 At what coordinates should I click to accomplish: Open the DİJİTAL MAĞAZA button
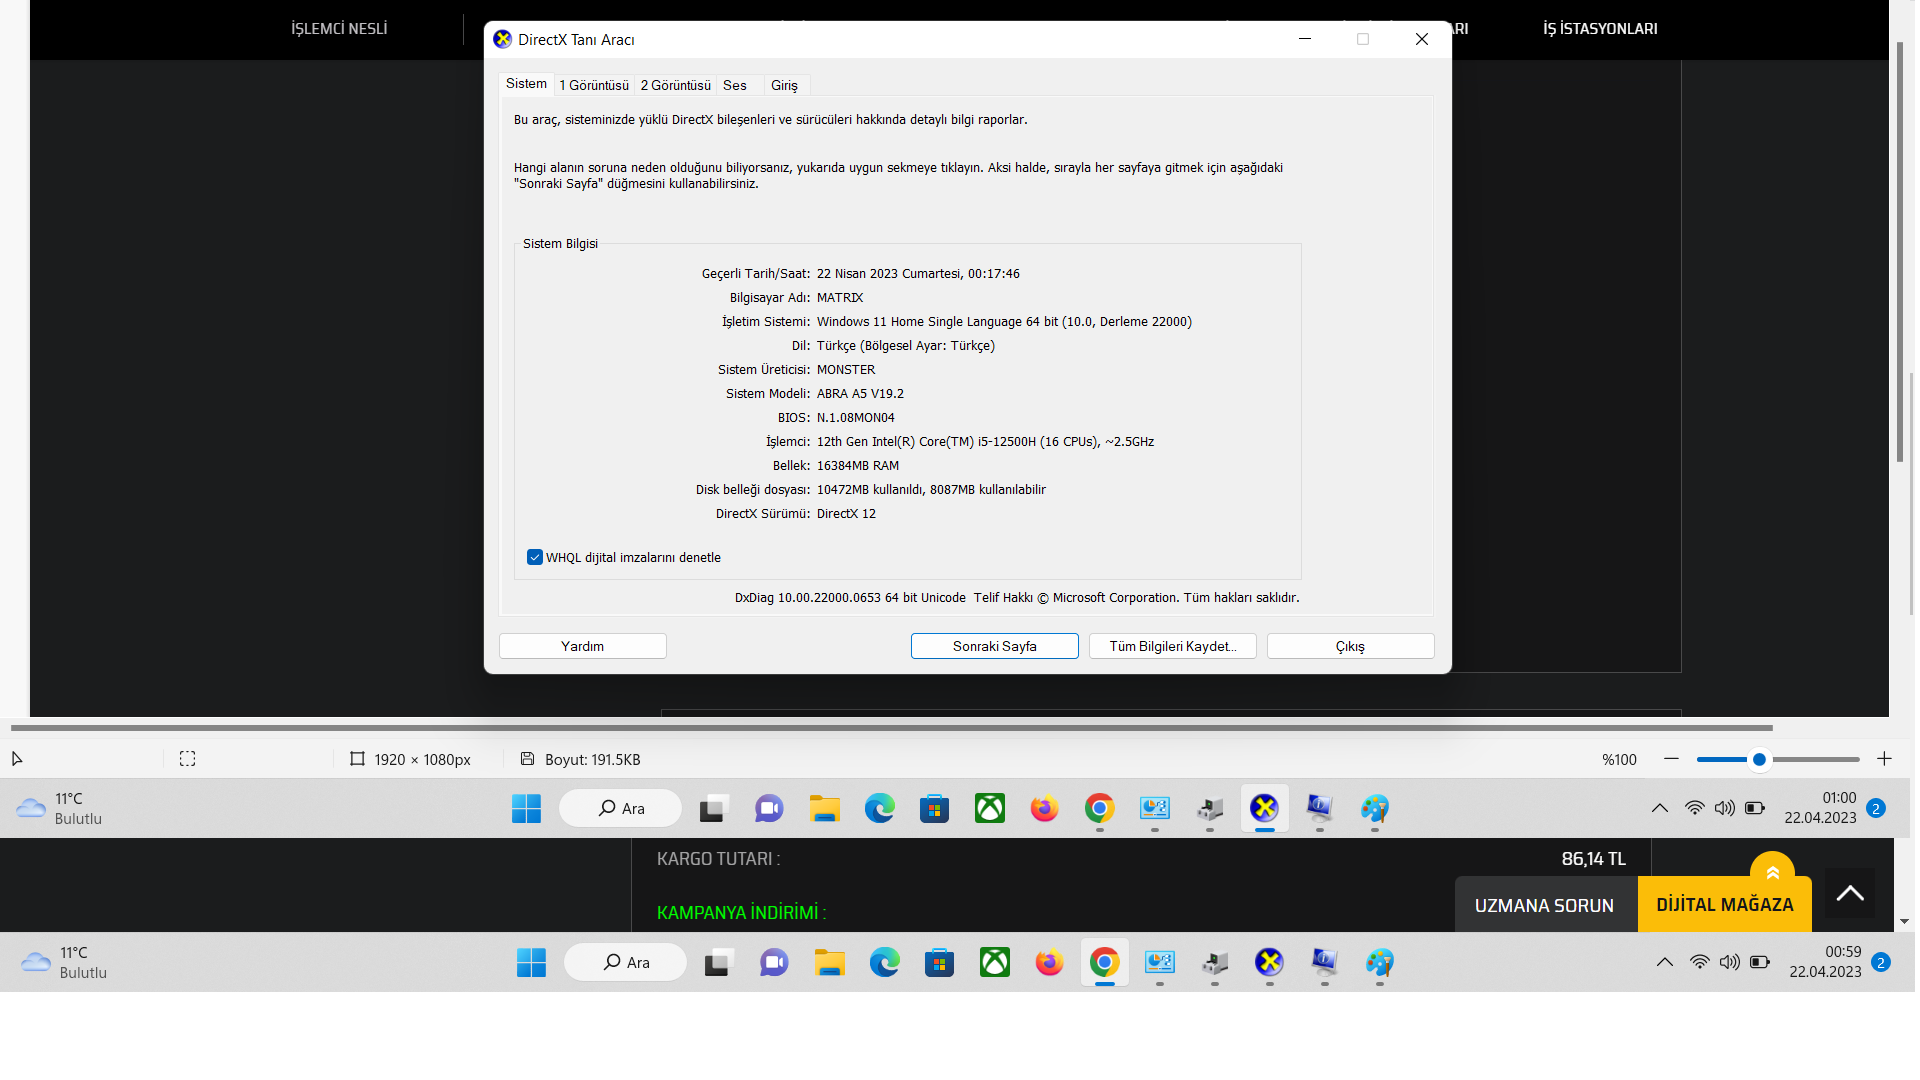pyautogui.click(x=1725, y=905)
